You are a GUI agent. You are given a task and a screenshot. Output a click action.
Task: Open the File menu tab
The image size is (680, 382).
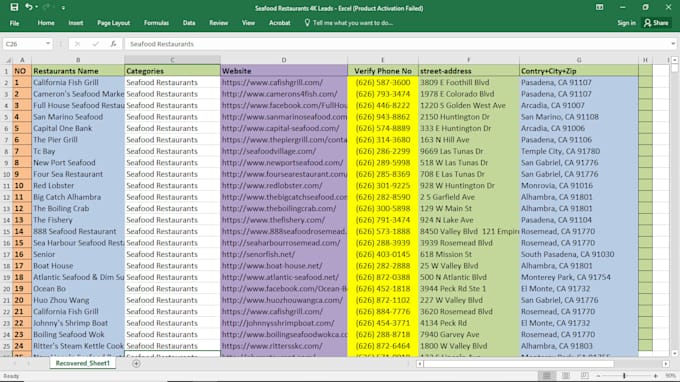tap(14, 23)
